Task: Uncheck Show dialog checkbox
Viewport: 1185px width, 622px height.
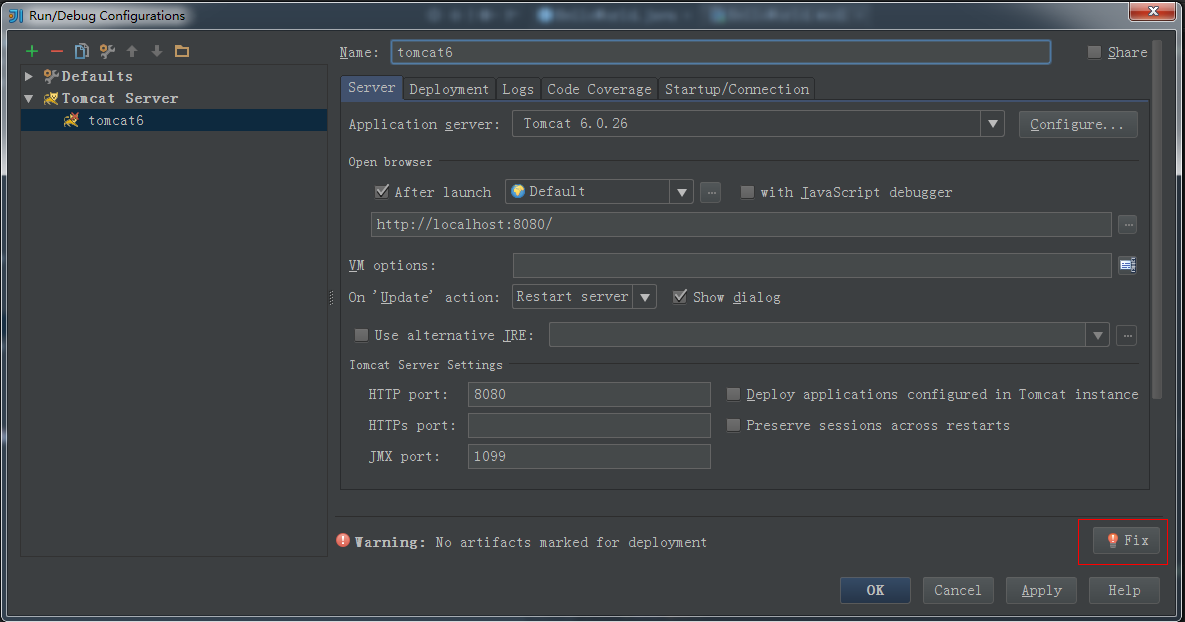Action: (680, 296)
